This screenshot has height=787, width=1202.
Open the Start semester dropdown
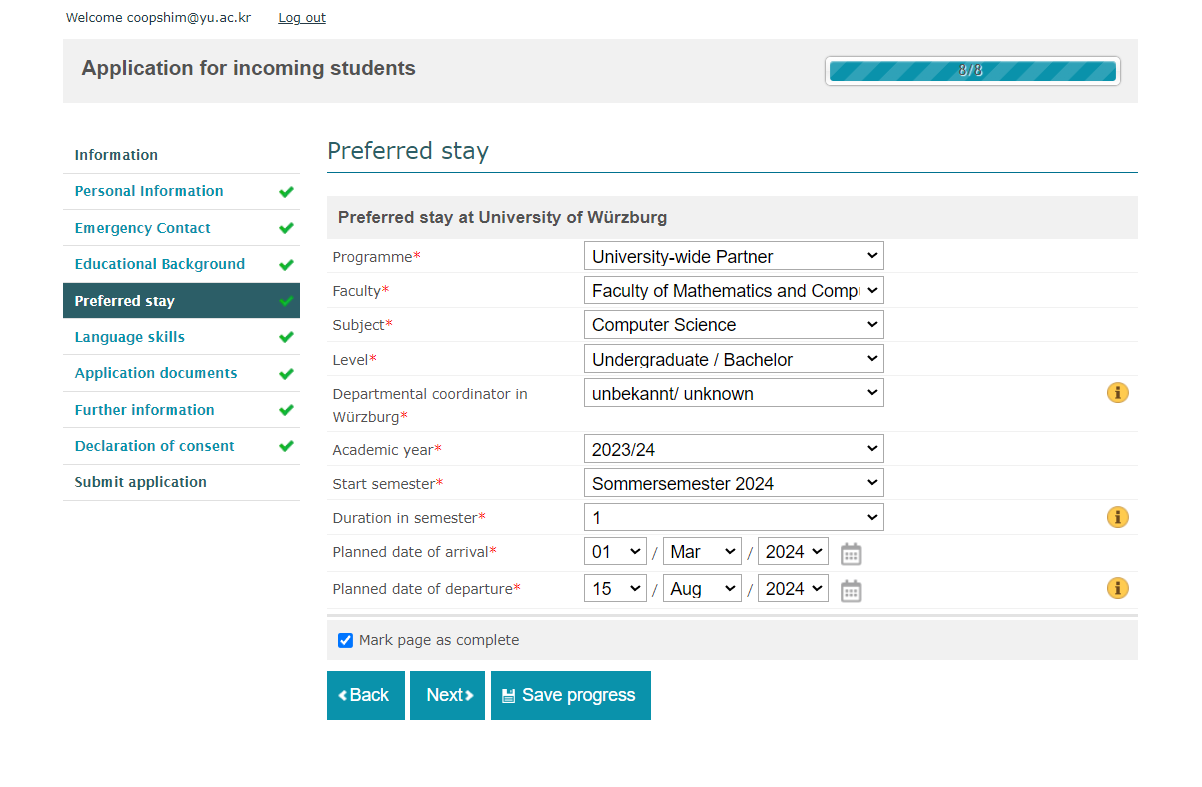(733, 484)
